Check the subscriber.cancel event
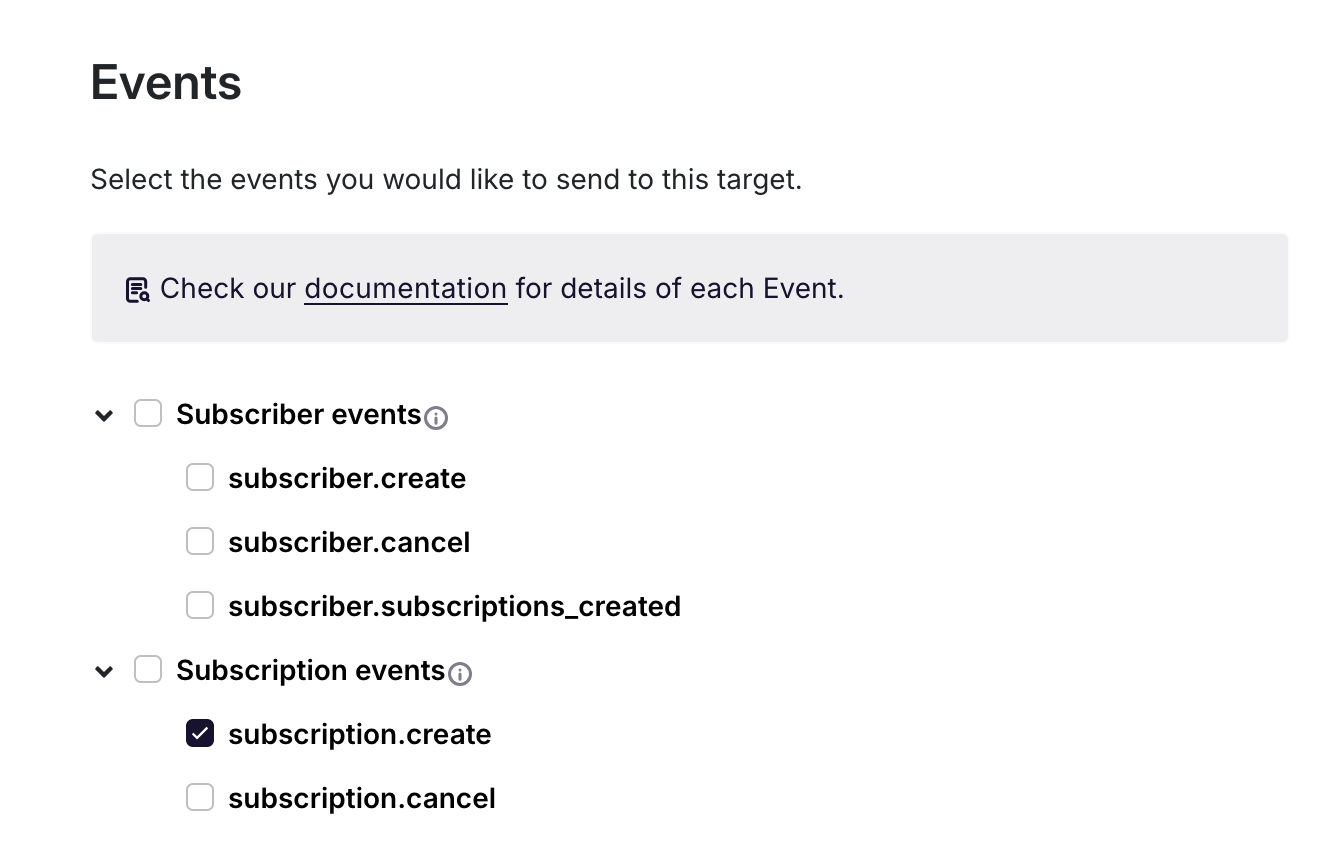The width and height of the screenshot is (1340, 844). point(200,541)
